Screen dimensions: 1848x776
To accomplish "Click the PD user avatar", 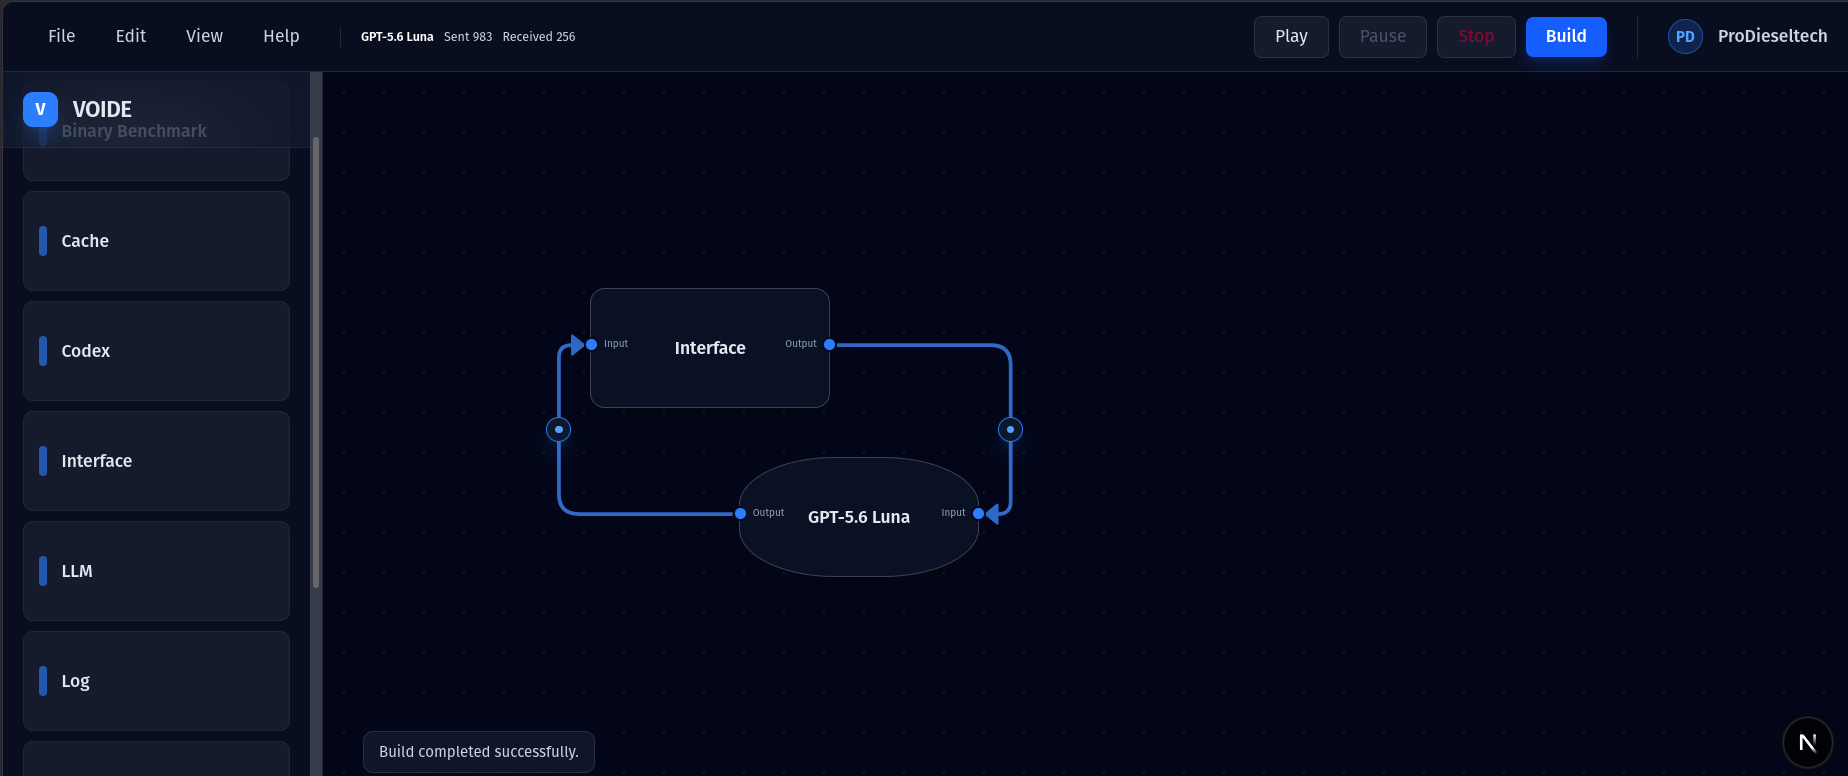I will (x=1685, y=36).
